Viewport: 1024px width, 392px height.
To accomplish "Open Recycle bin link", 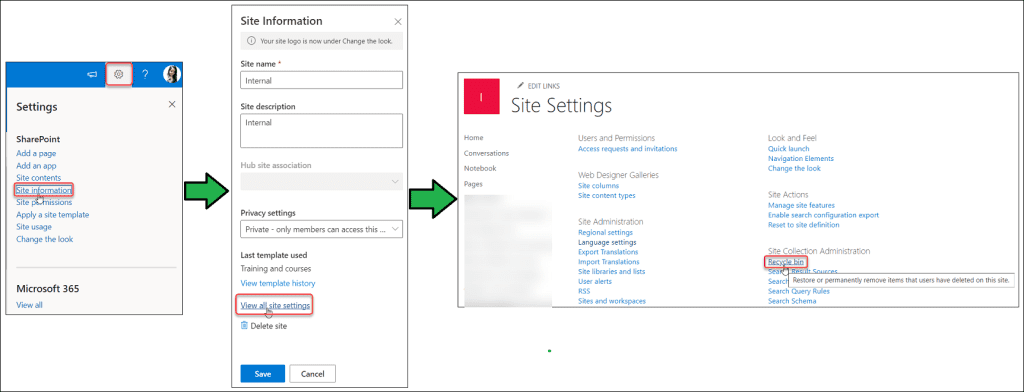I will click(x=786, y=261).
